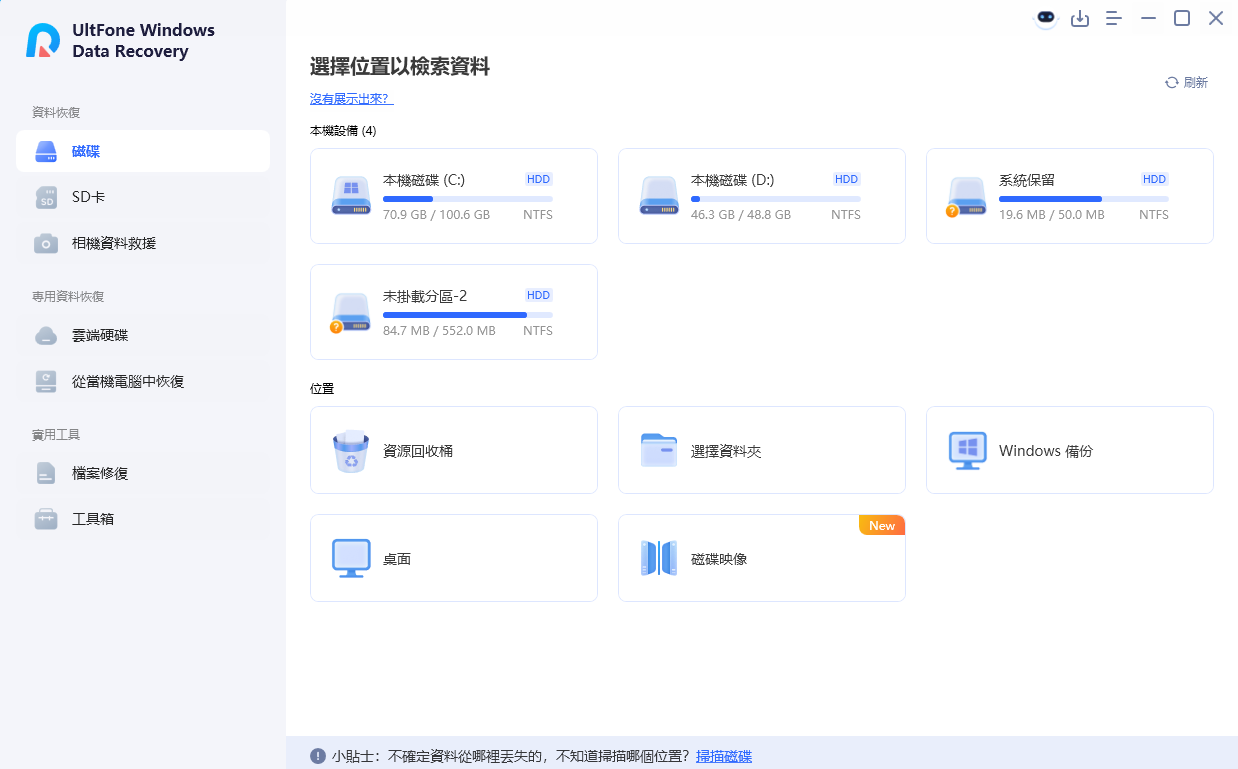
Task: Go to 雲端硬碟 in the sidebar
Action: click(x=143, y=335)
